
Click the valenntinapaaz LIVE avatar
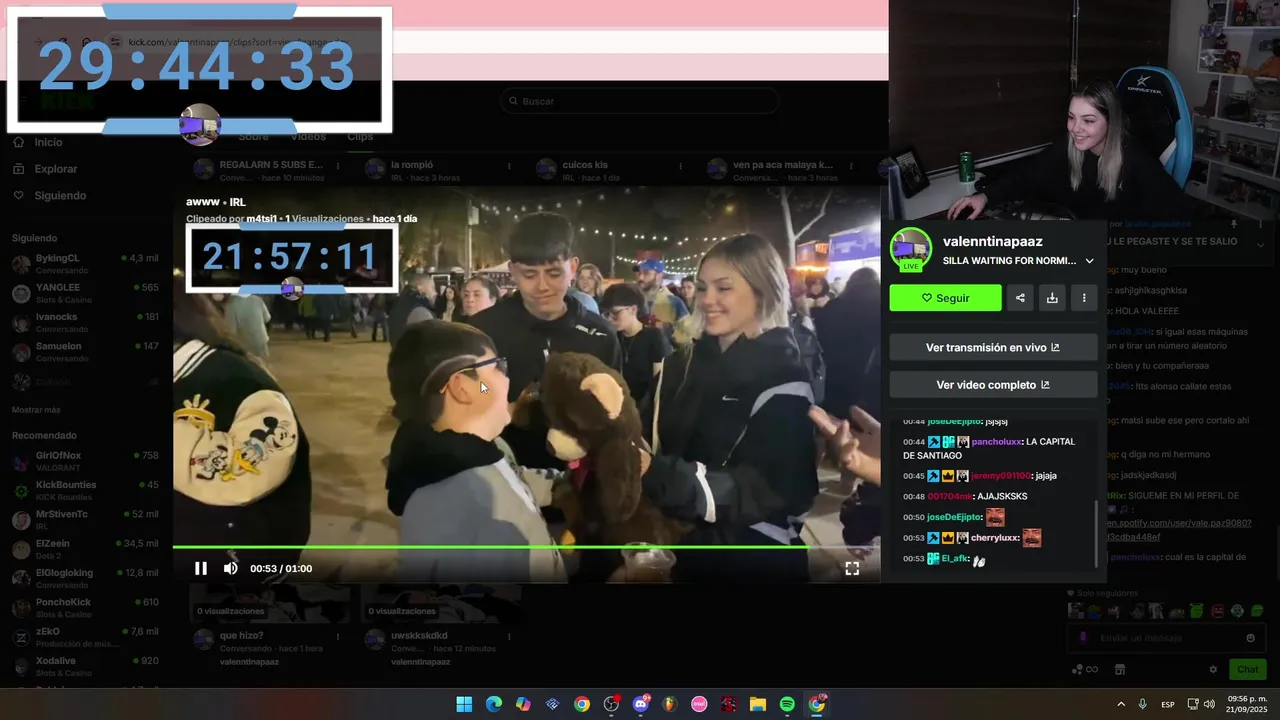point(910,249)
